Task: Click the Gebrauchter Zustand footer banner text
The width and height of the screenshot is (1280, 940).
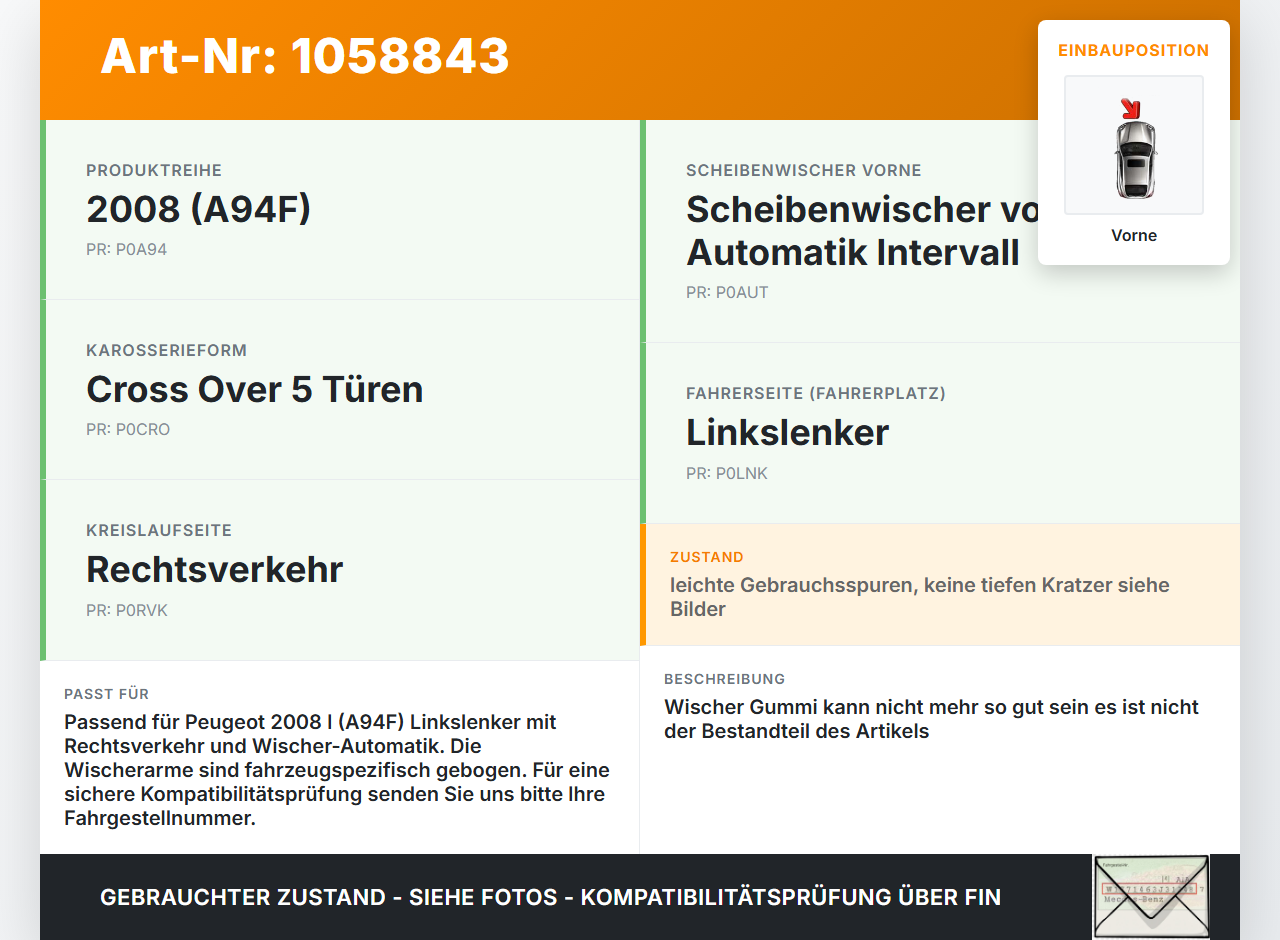Action: (550, 897)
